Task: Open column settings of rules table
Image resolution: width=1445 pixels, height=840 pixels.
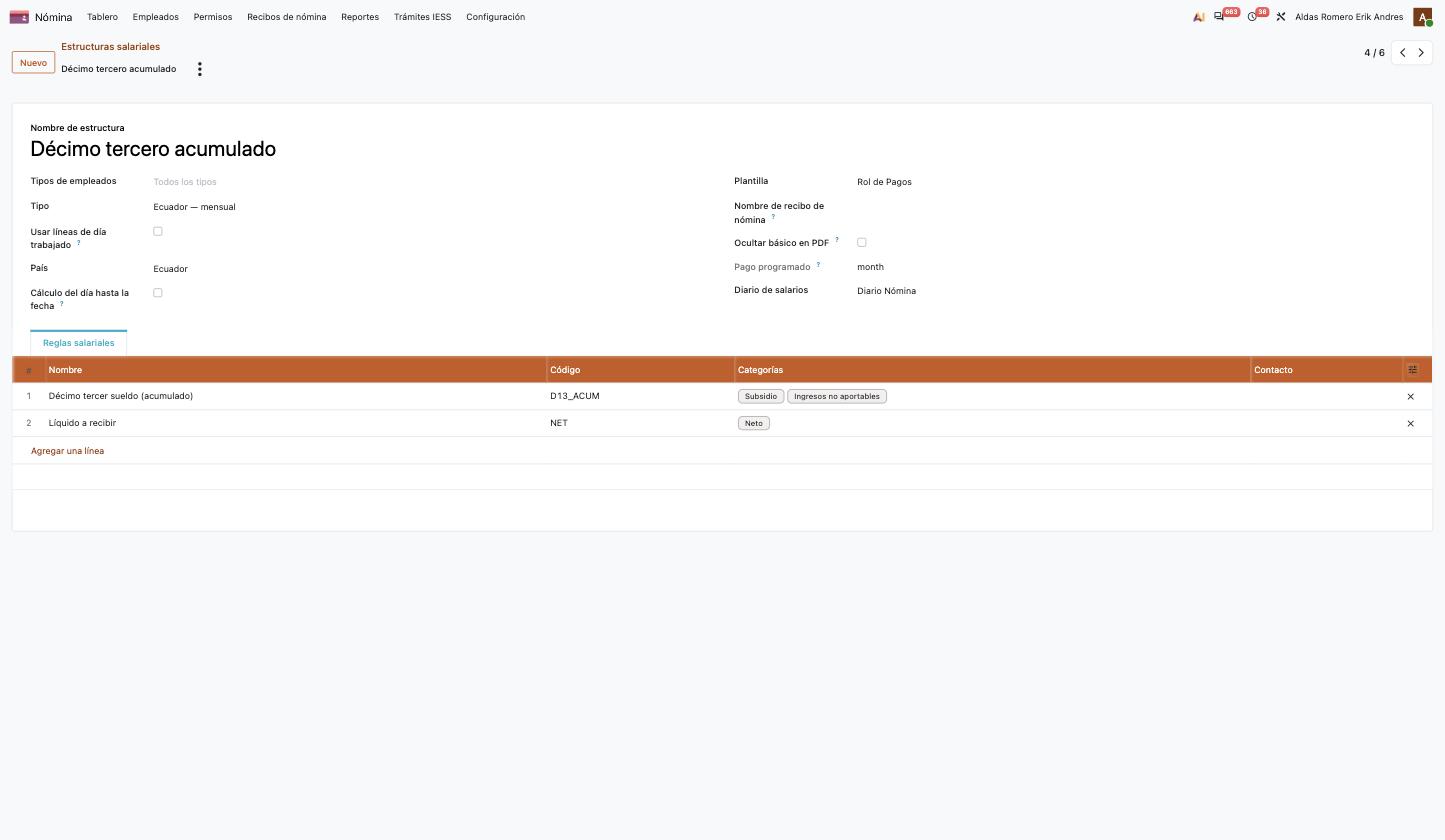Action: 1412,370
